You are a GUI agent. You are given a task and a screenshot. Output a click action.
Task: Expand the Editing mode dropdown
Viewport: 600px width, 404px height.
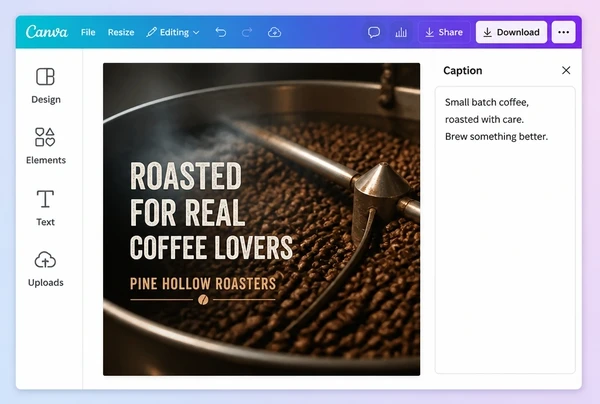[x=173, y=32]
